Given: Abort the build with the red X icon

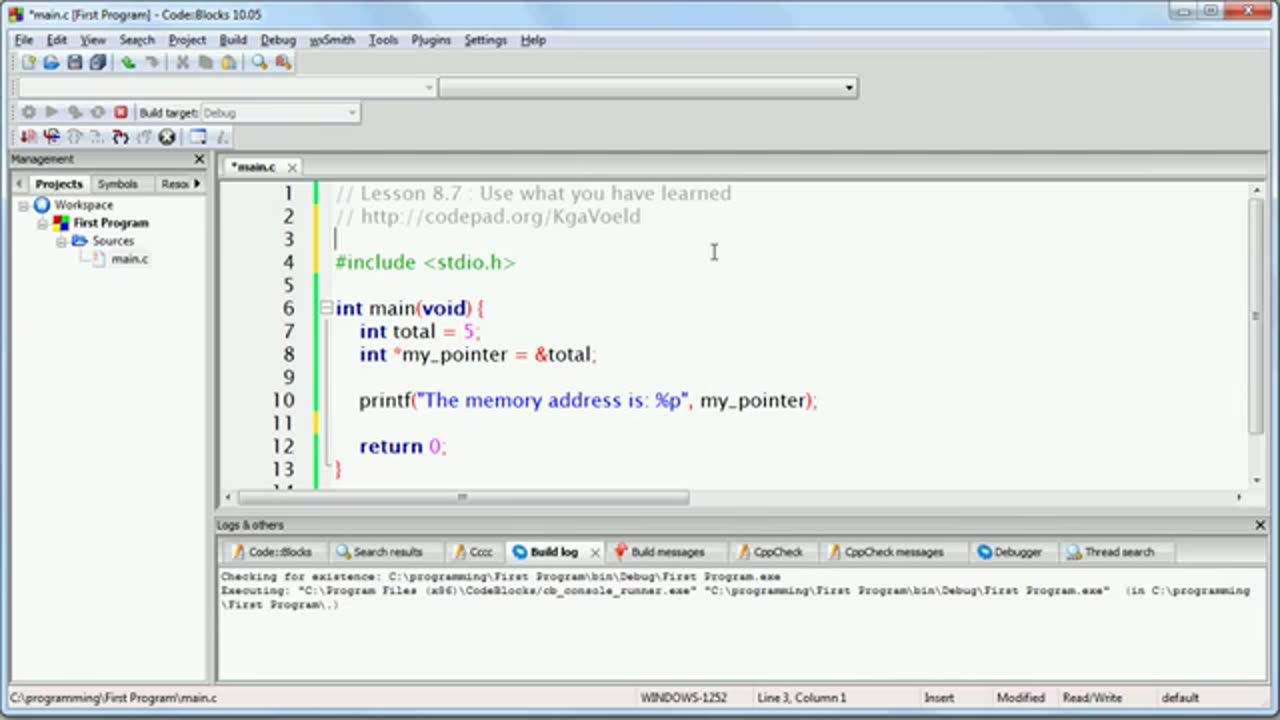Looking at the screenshot, I should (x=121, y=113).
